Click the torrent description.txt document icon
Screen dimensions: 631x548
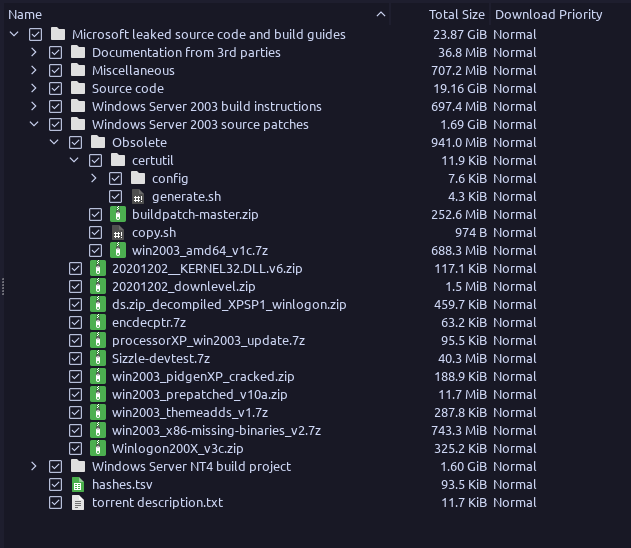tap(78, 503)
